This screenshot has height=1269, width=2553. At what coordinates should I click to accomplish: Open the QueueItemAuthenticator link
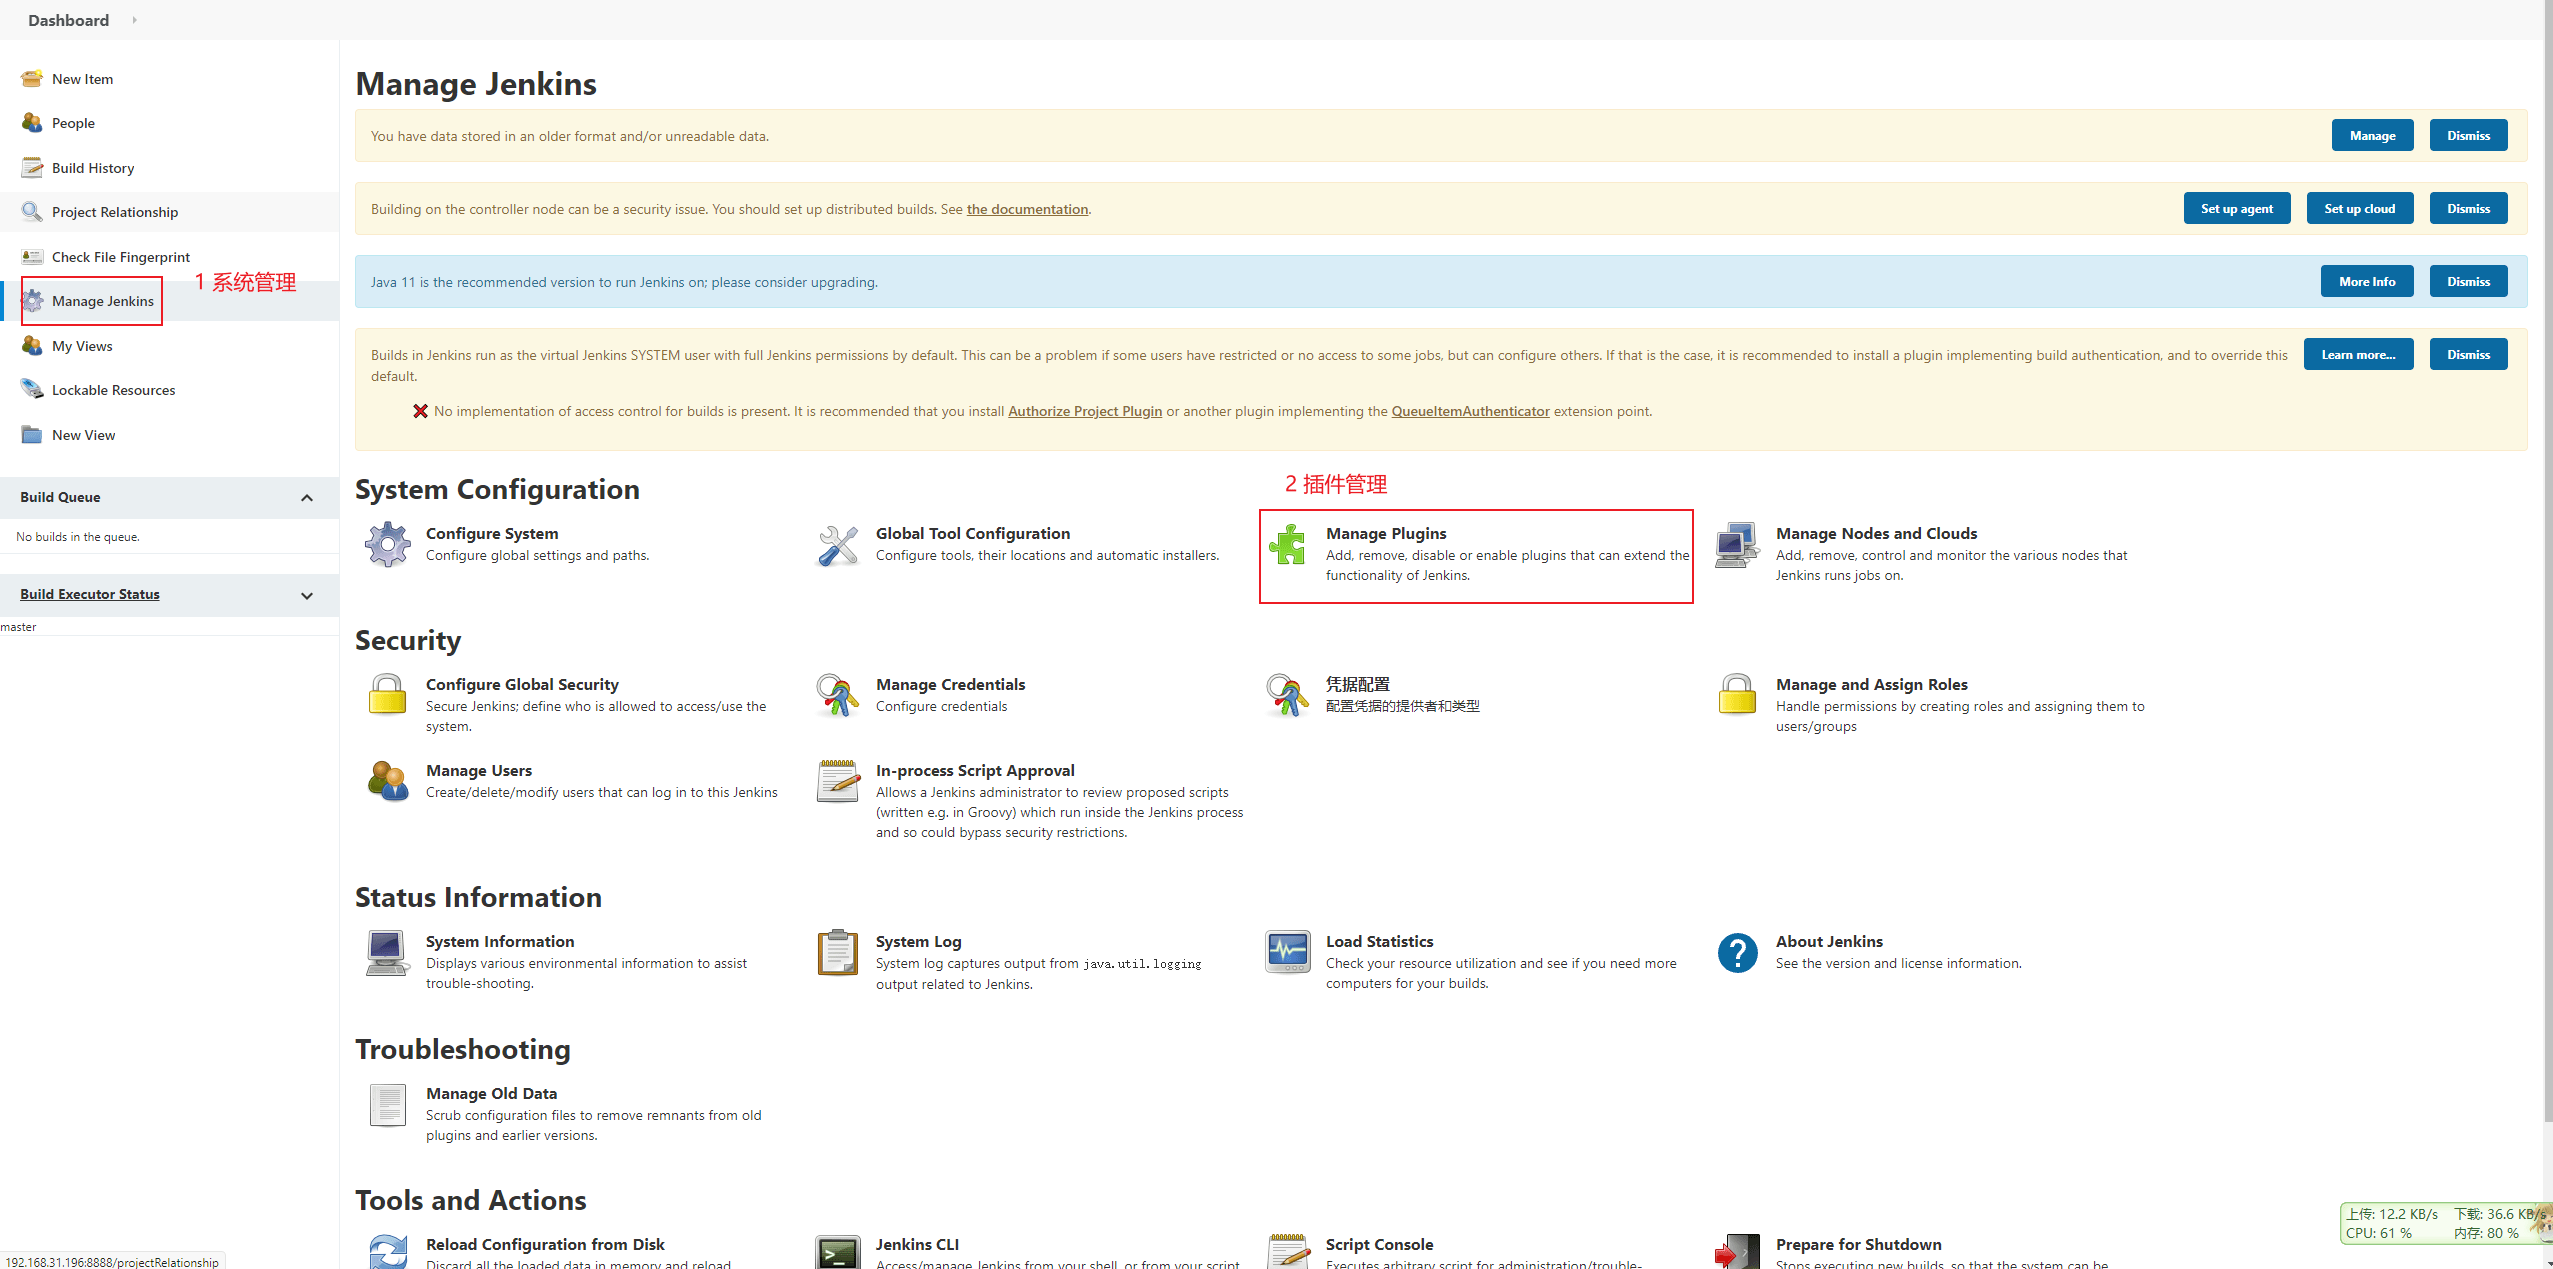pos(1470,411)
